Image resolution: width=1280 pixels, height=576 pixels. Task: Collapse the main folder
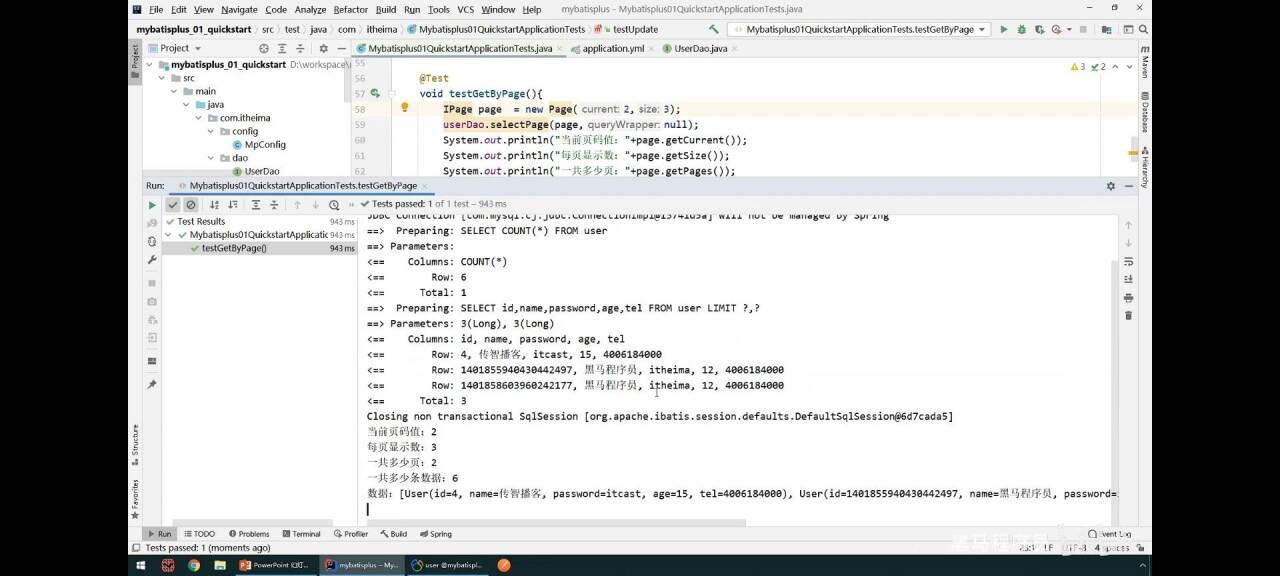tap(173, 91)
